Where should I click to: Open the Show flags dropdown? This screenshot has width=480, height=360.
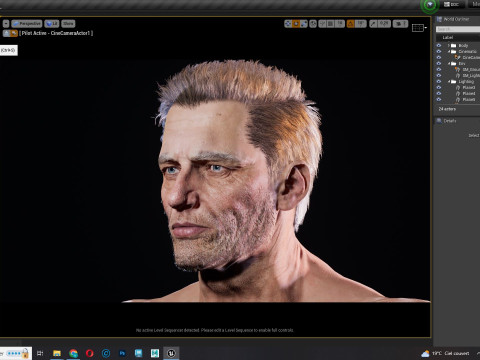[x=68, y=24]
